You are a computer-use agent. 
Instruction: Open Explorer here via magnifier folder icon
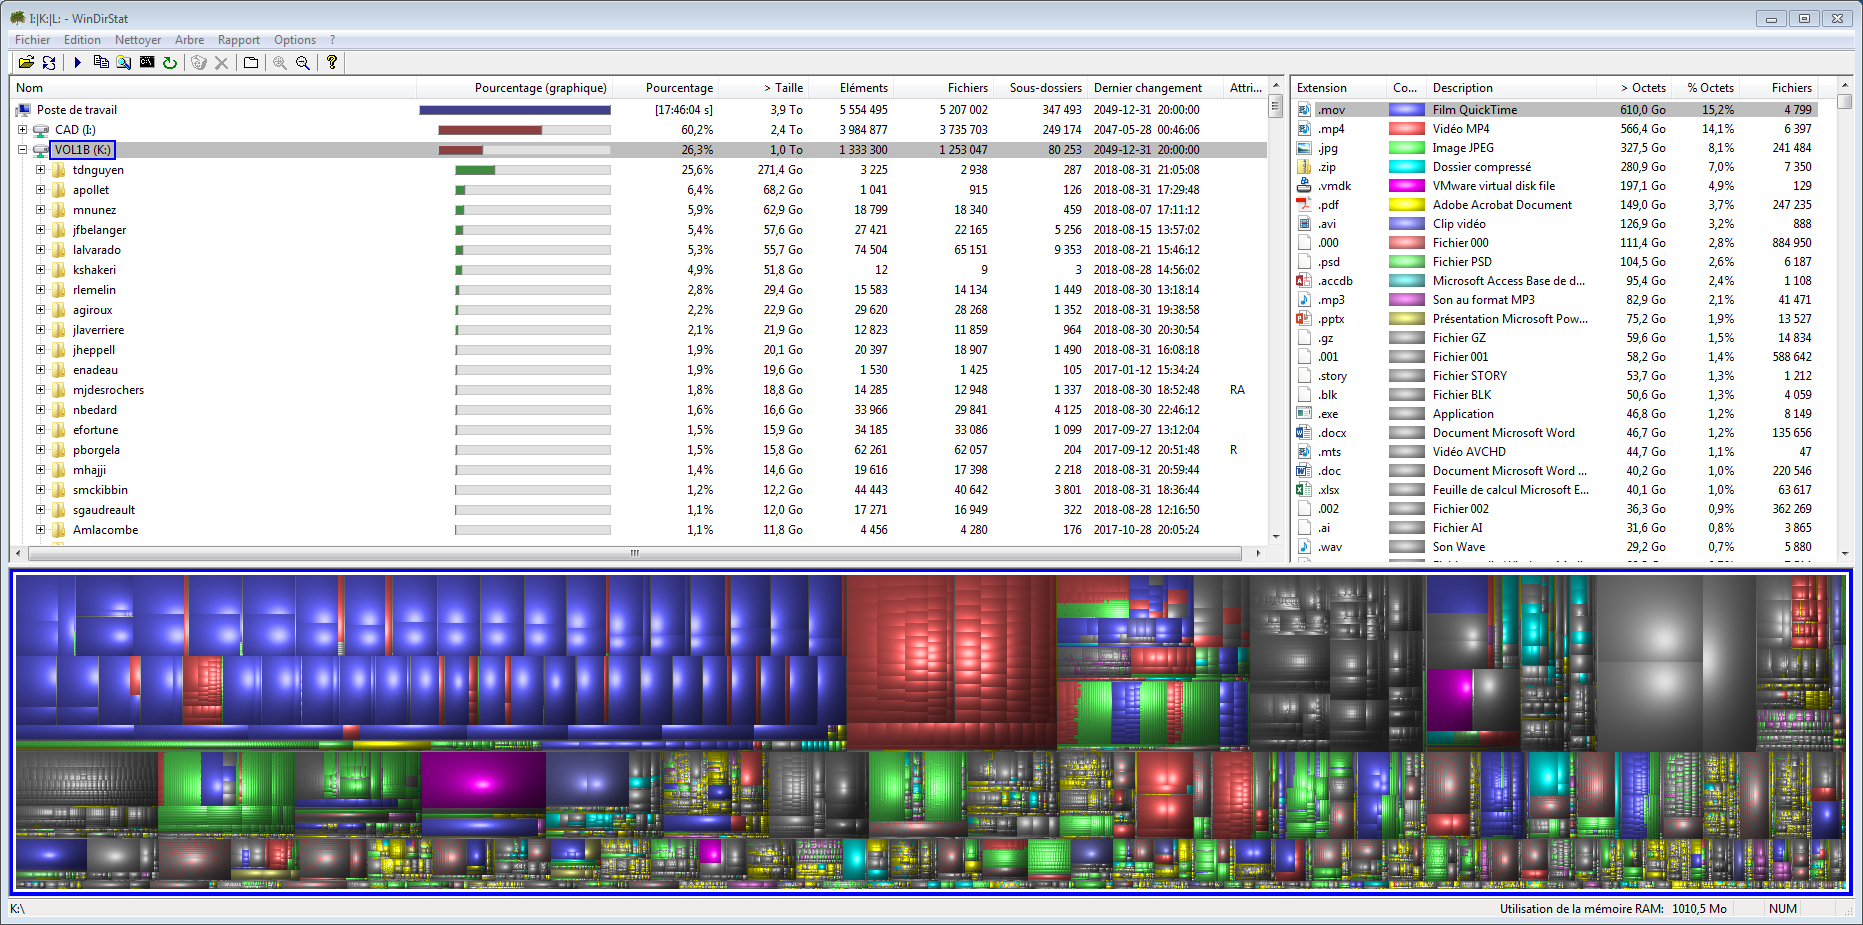pyautogui.click(x=123, y=62)
